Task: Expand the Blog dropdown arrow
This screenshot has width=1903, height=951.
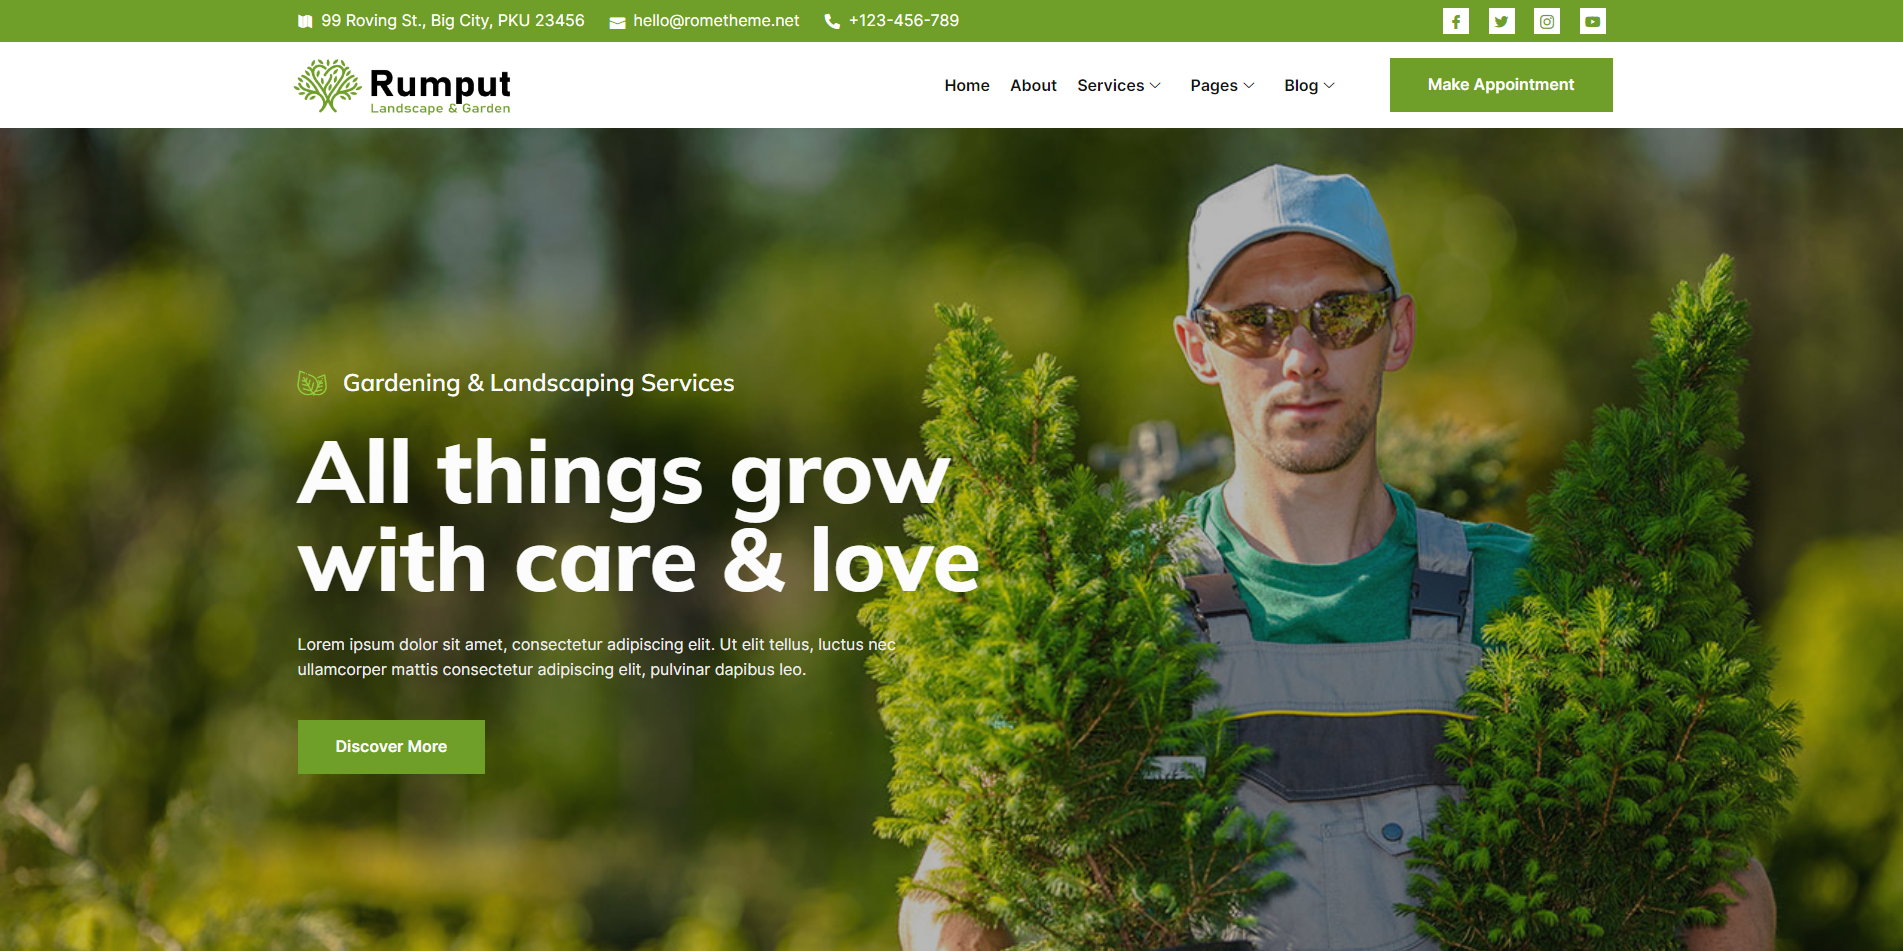Action: (1329, 86)
